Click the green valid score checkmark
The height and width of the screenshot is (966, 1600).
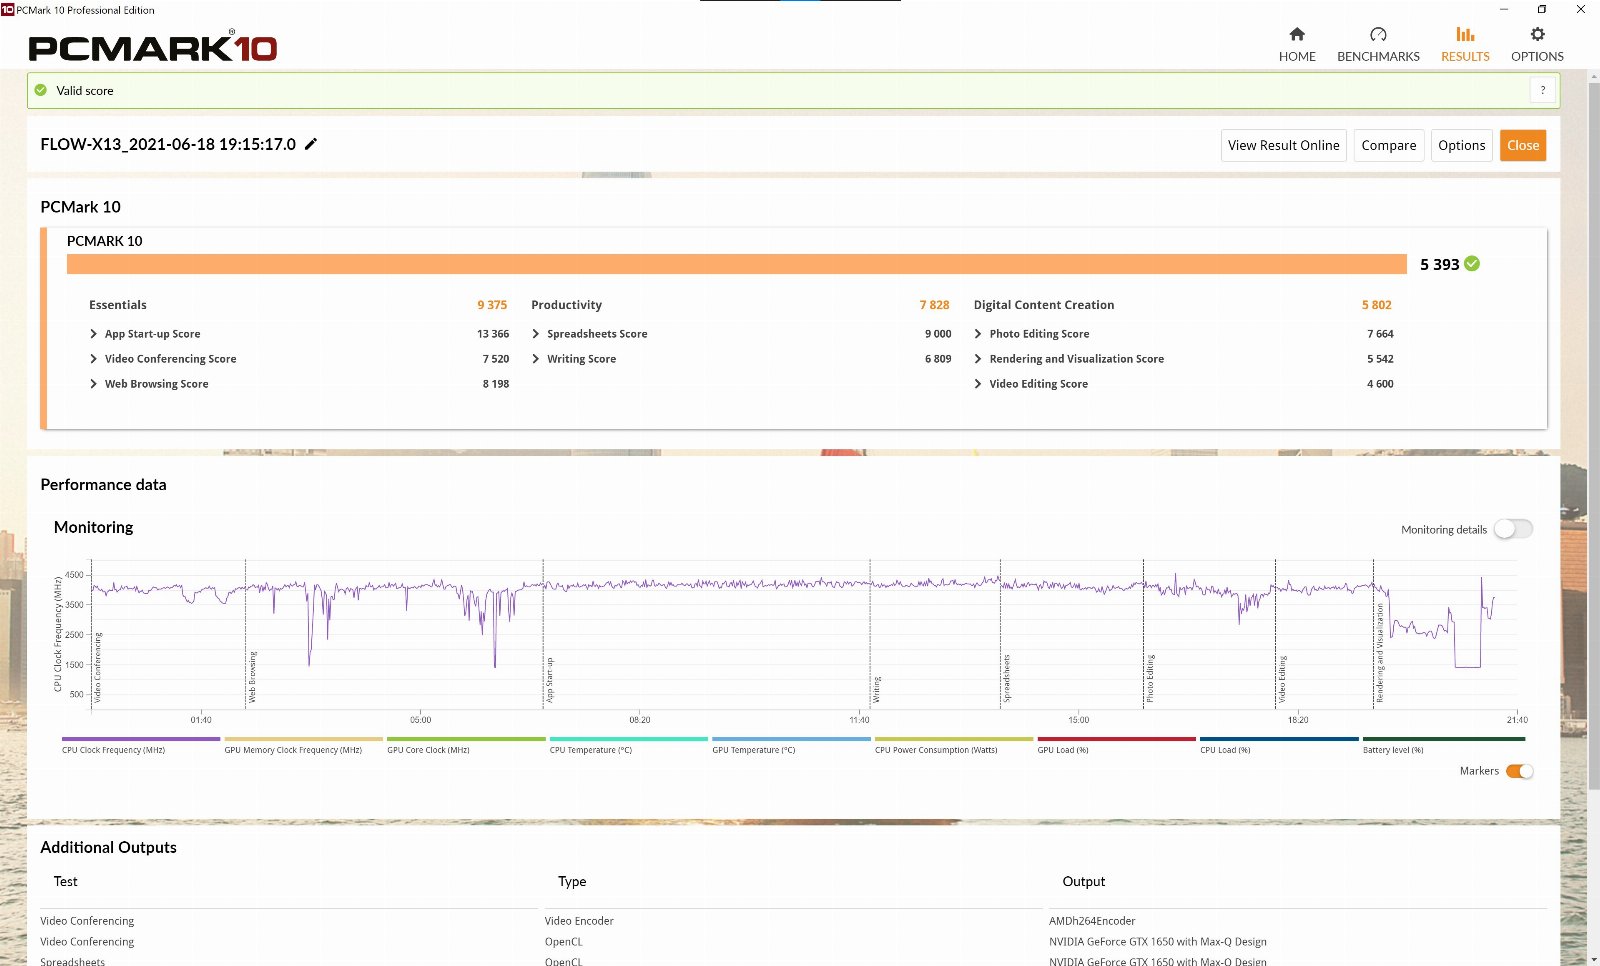41,90
